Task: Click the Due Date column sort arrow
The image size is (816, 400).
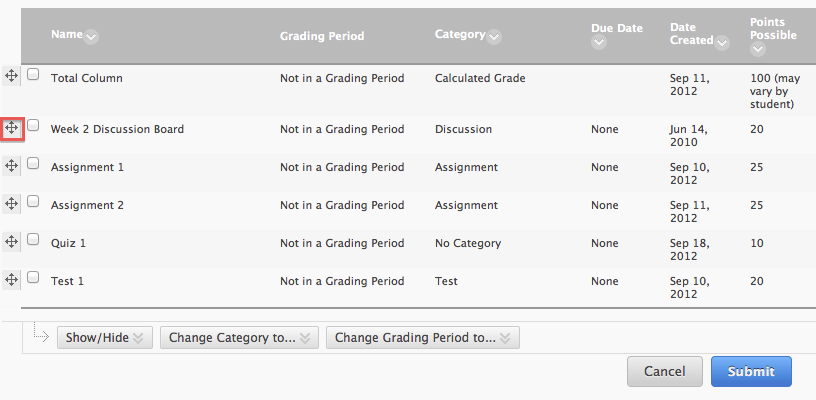Action: [598, 43]
